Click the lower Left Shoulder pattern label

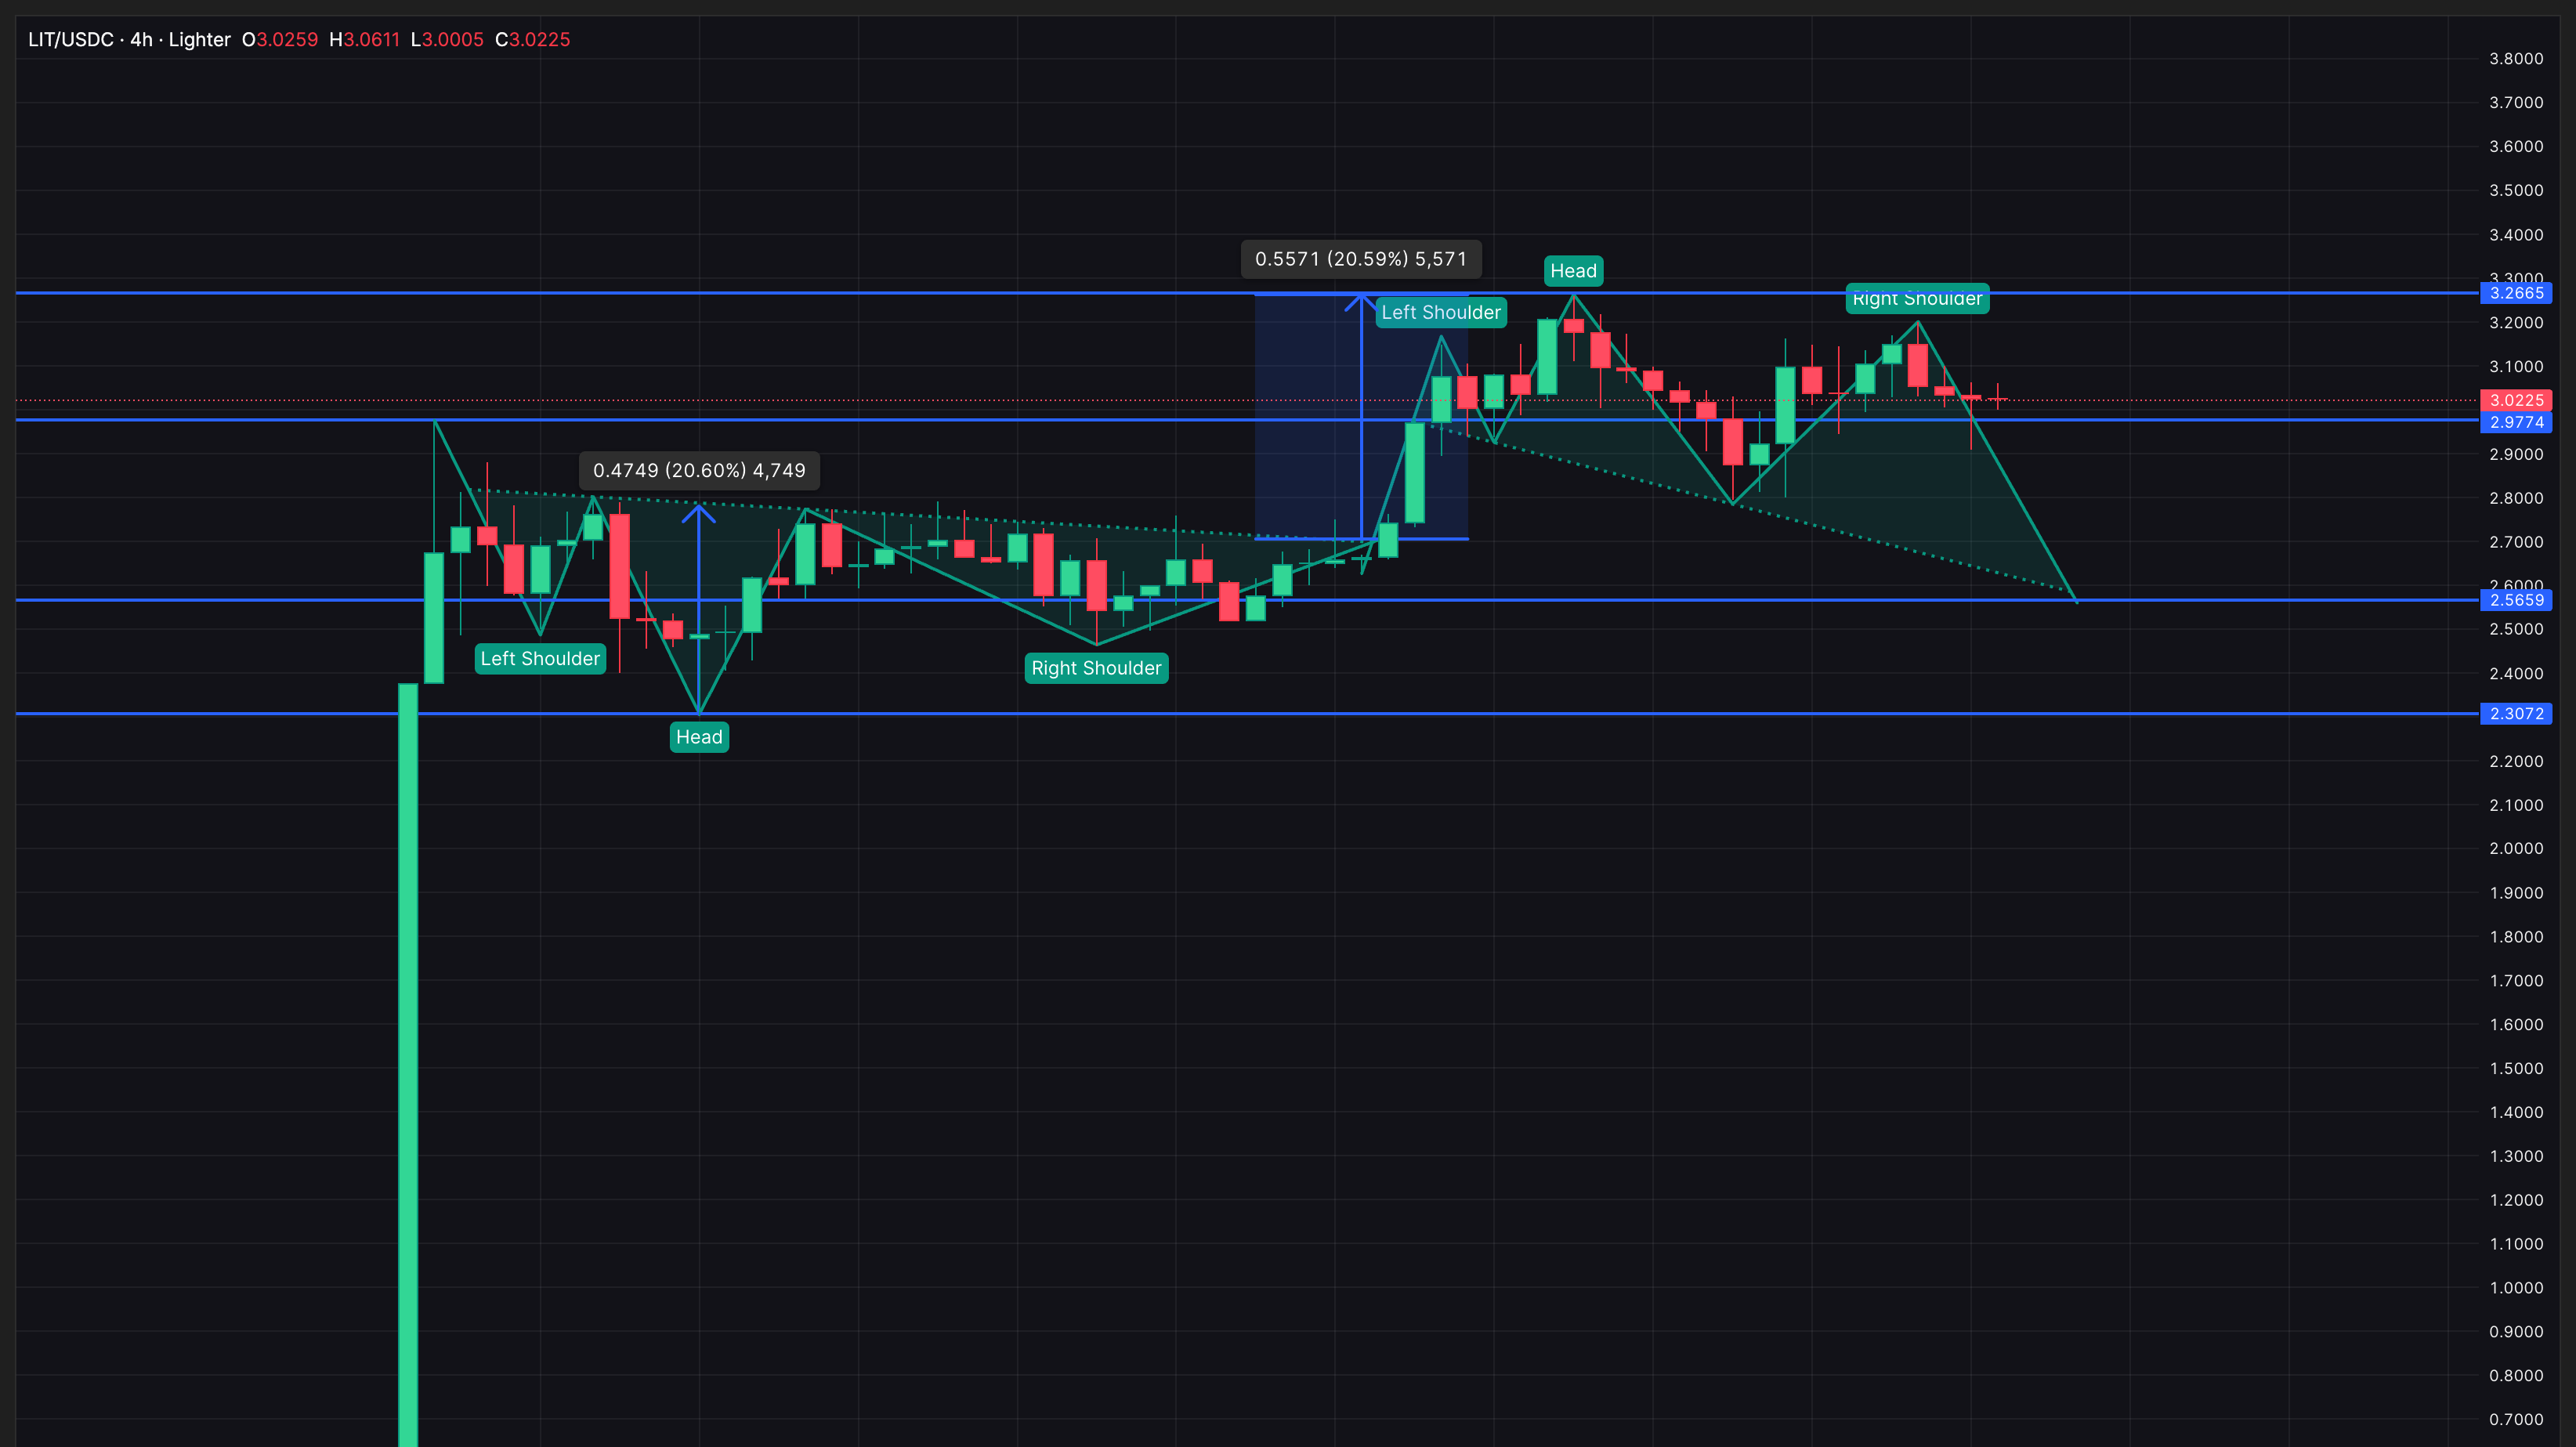tap(540, 658)
